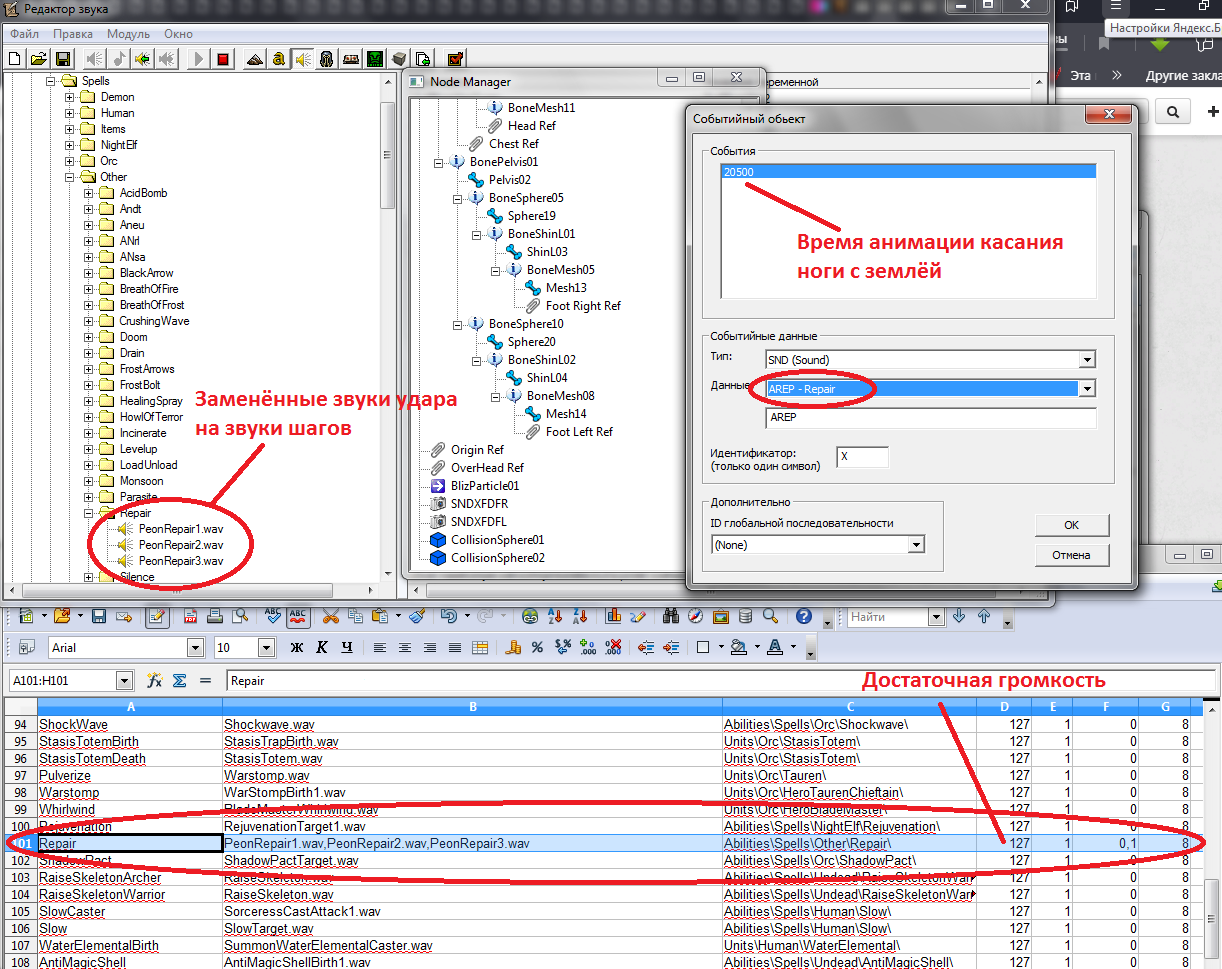Click the Save floppy icon in Sound Editor toolbar
The height and width of the screenshot is (969, 1222).
pyautogui.click(x=62, y=59)
